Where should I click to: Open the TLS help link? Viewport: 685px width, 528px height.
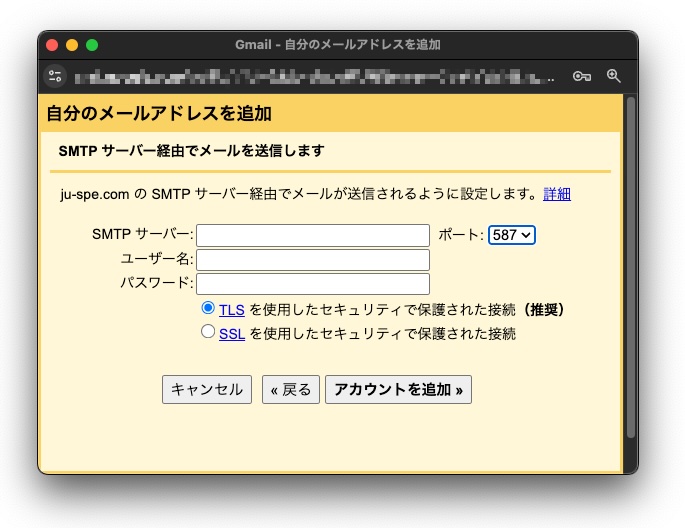click(232, 310)
